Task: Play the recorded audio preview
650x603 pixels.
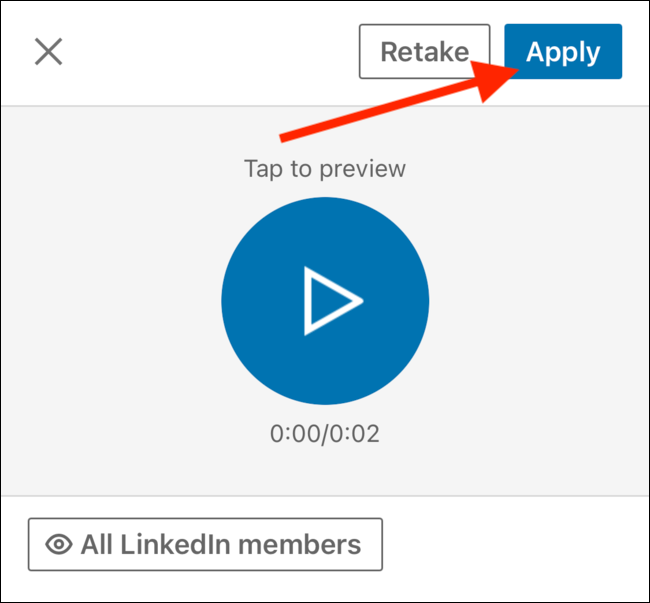Action: (325, 300)
